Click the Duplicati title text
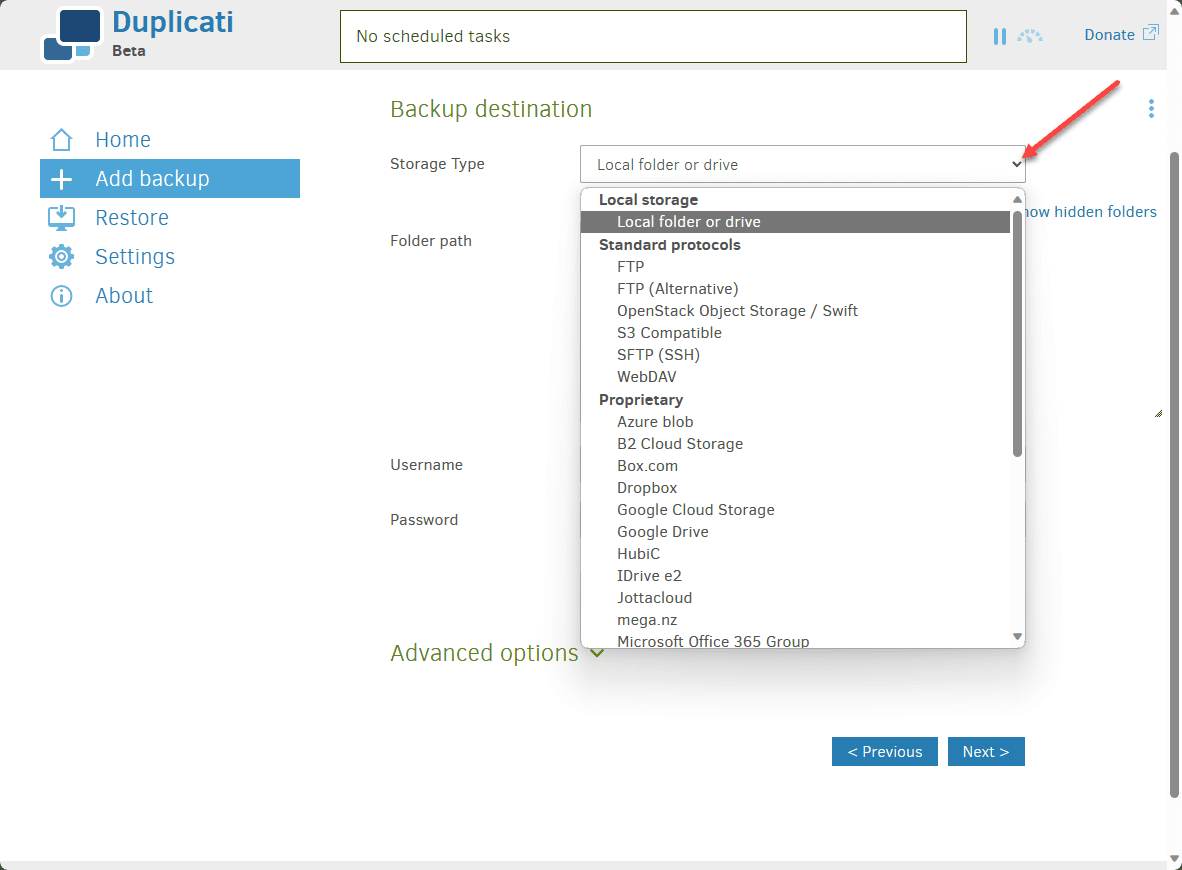 coord(173,23)
